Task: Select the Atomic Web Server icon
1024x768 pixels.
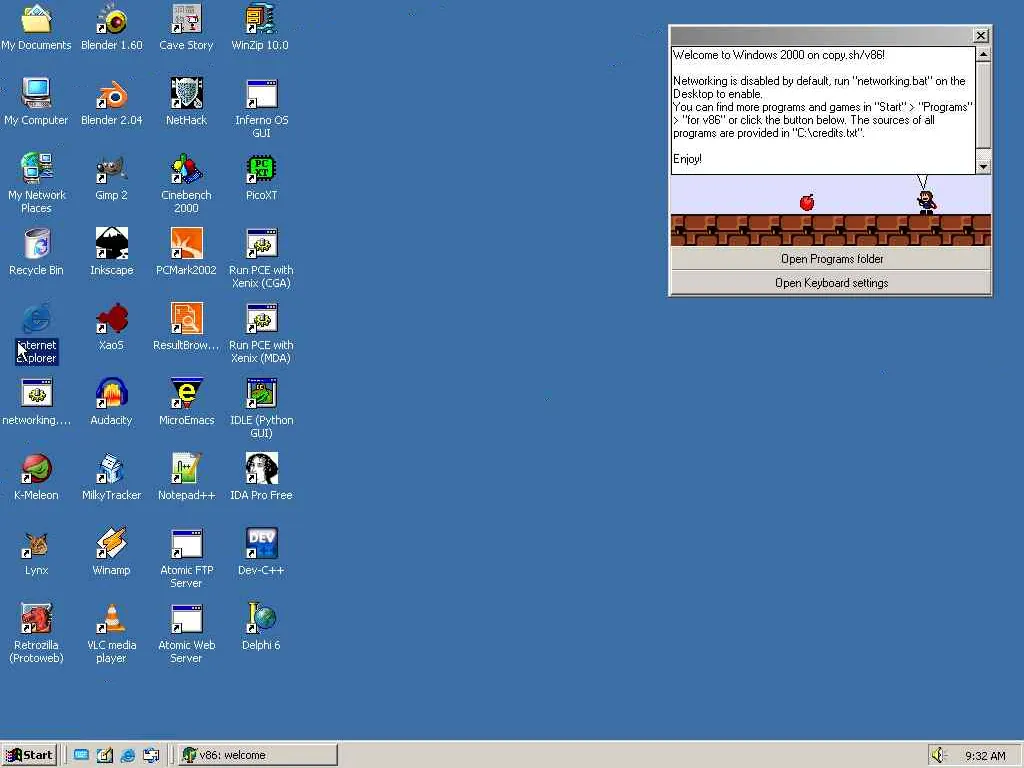Action: pos(186,618)
